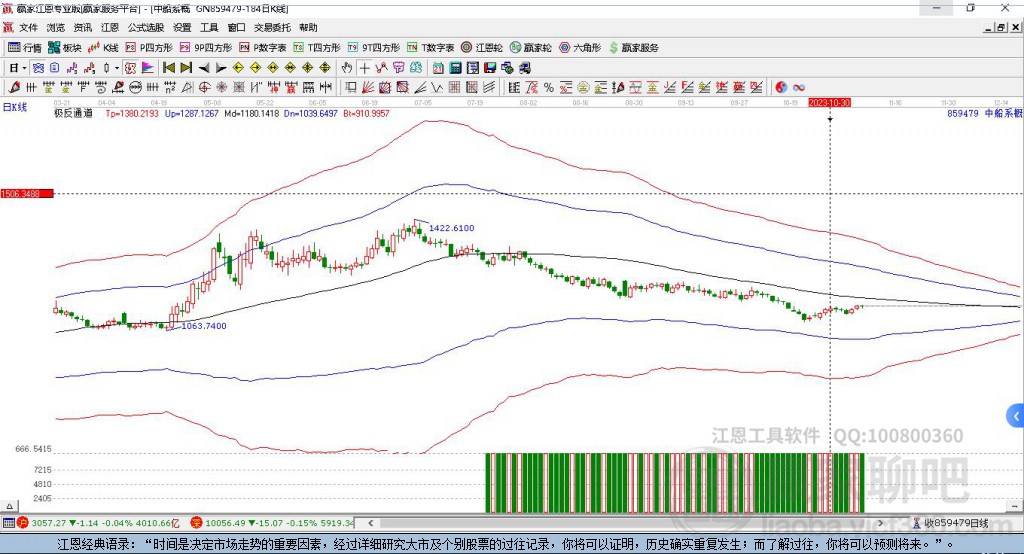Viewport: 1024px width, 554px height.
Task: Click the 行情 market quotes button
Action: [x=25, y=47]
